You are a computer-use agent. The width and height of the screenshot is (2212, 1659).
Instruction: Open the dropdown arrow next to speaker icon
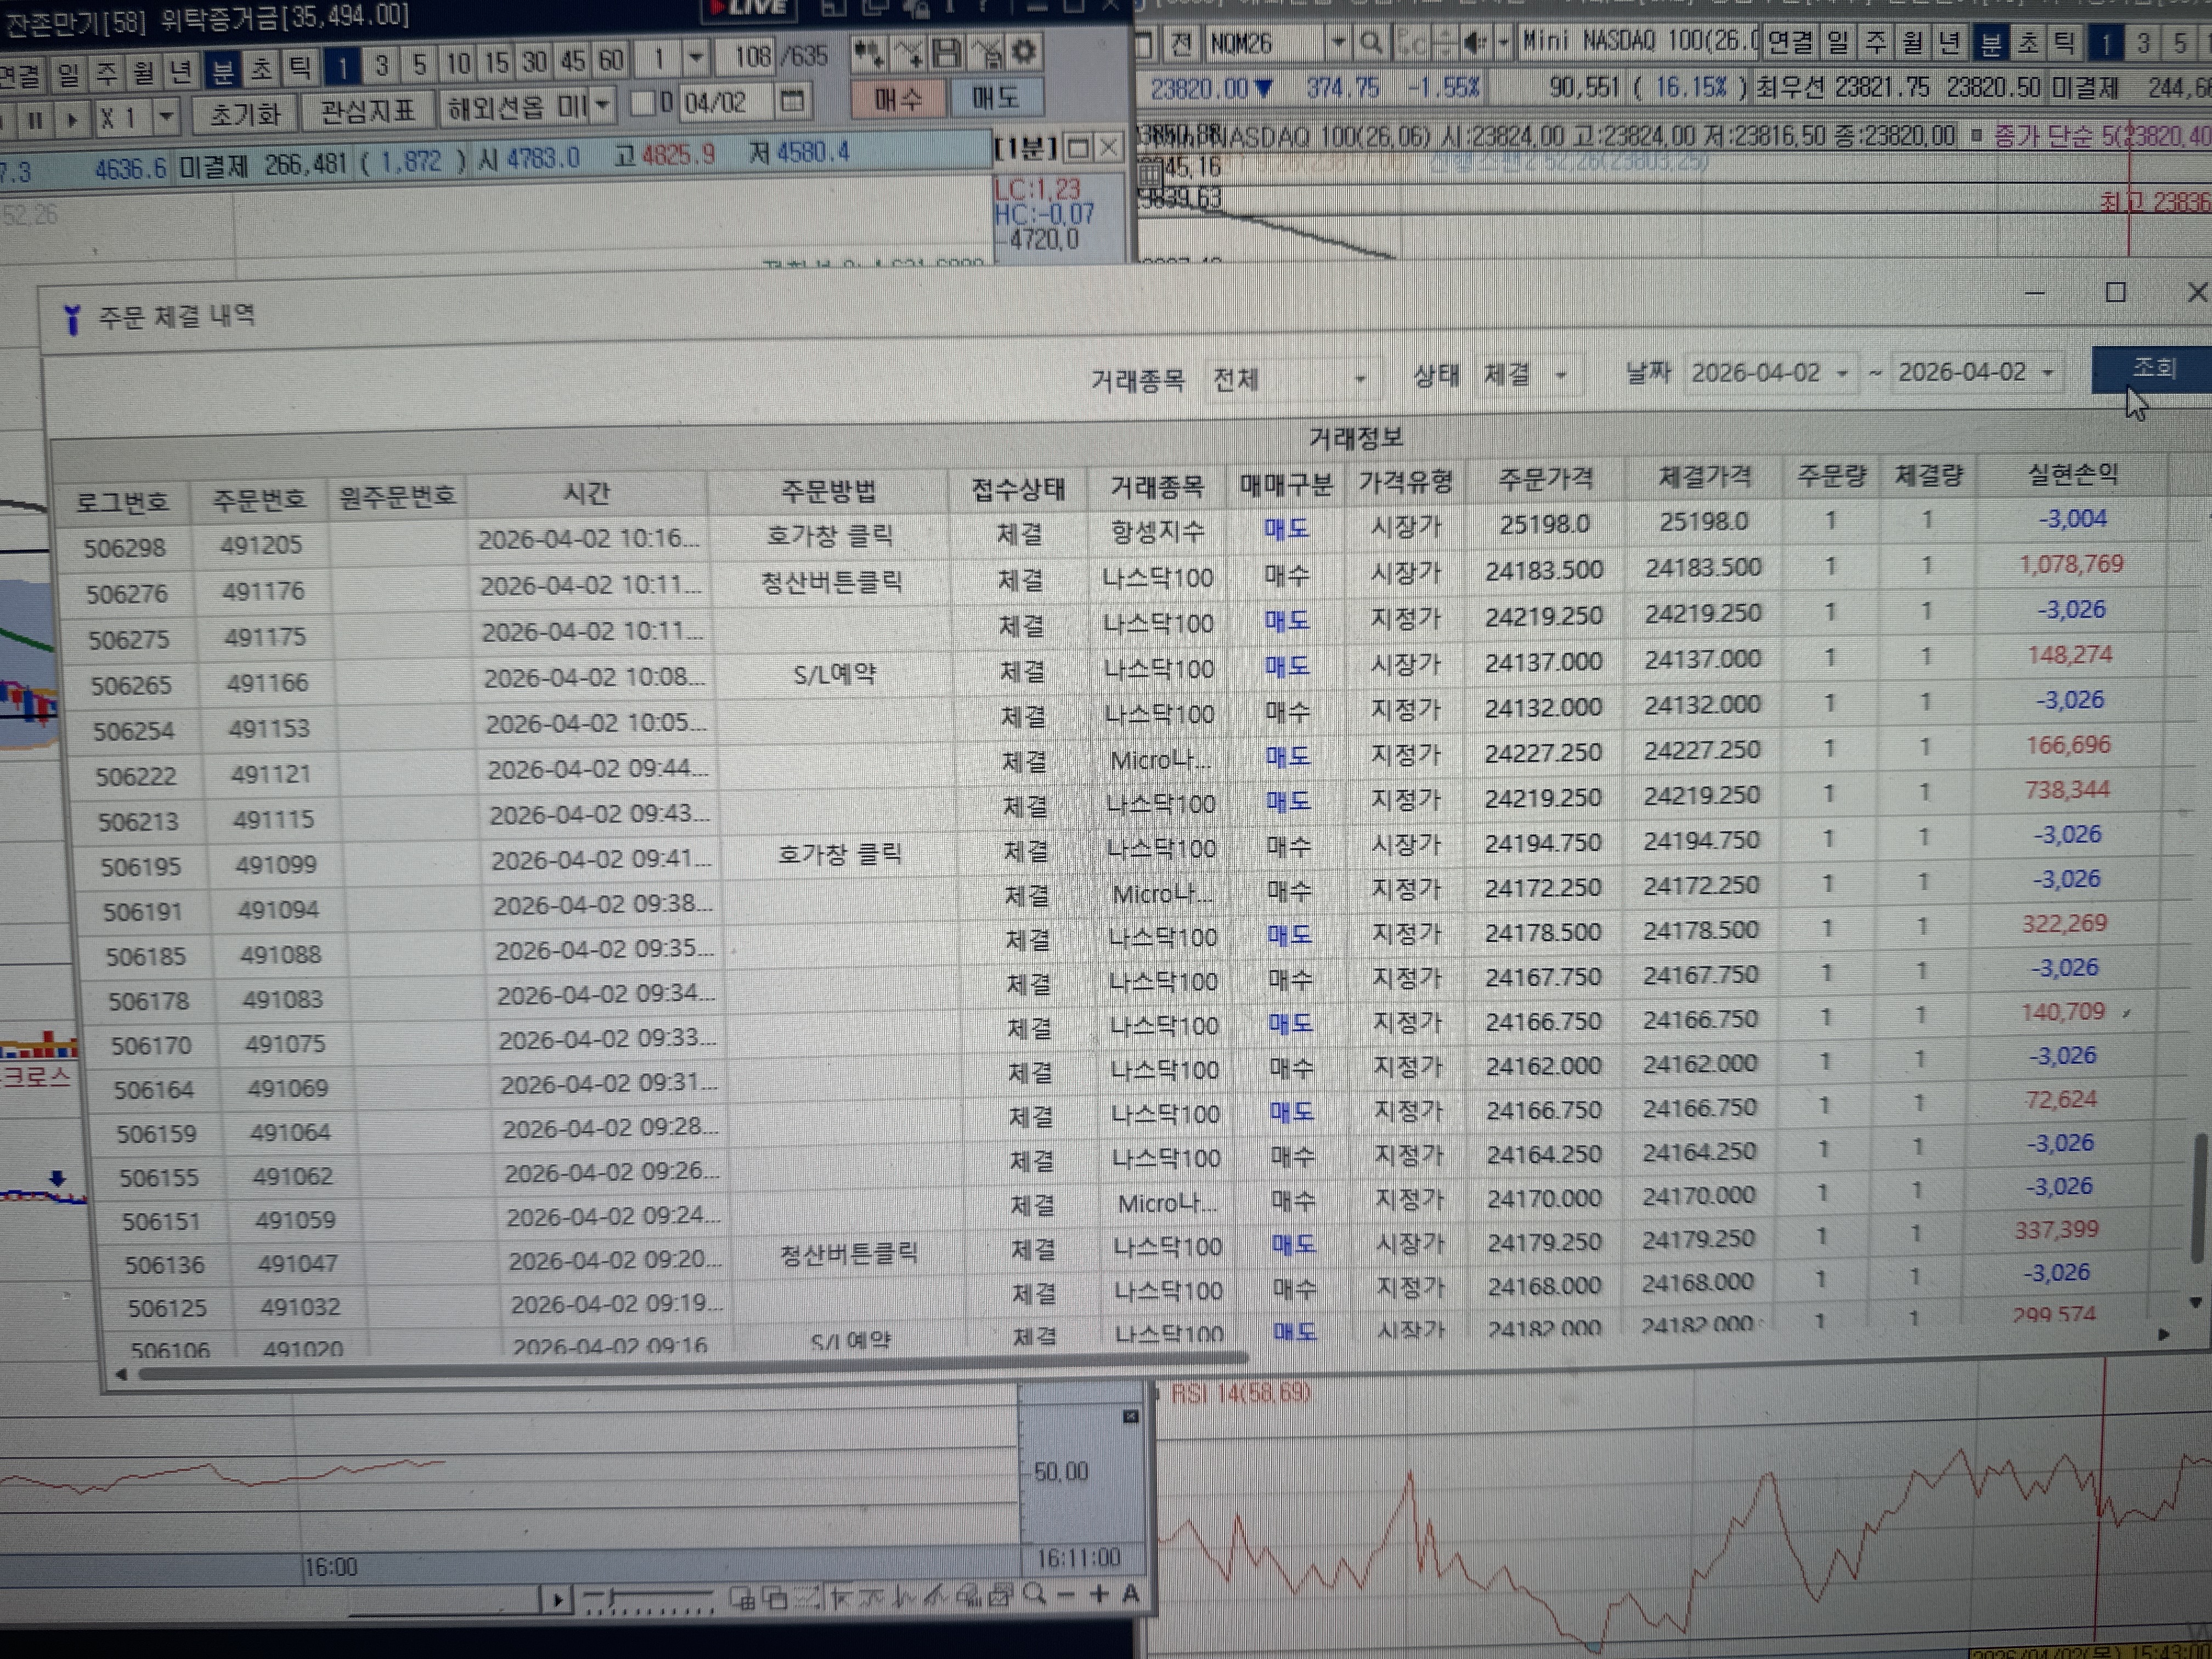(1503, 43)
